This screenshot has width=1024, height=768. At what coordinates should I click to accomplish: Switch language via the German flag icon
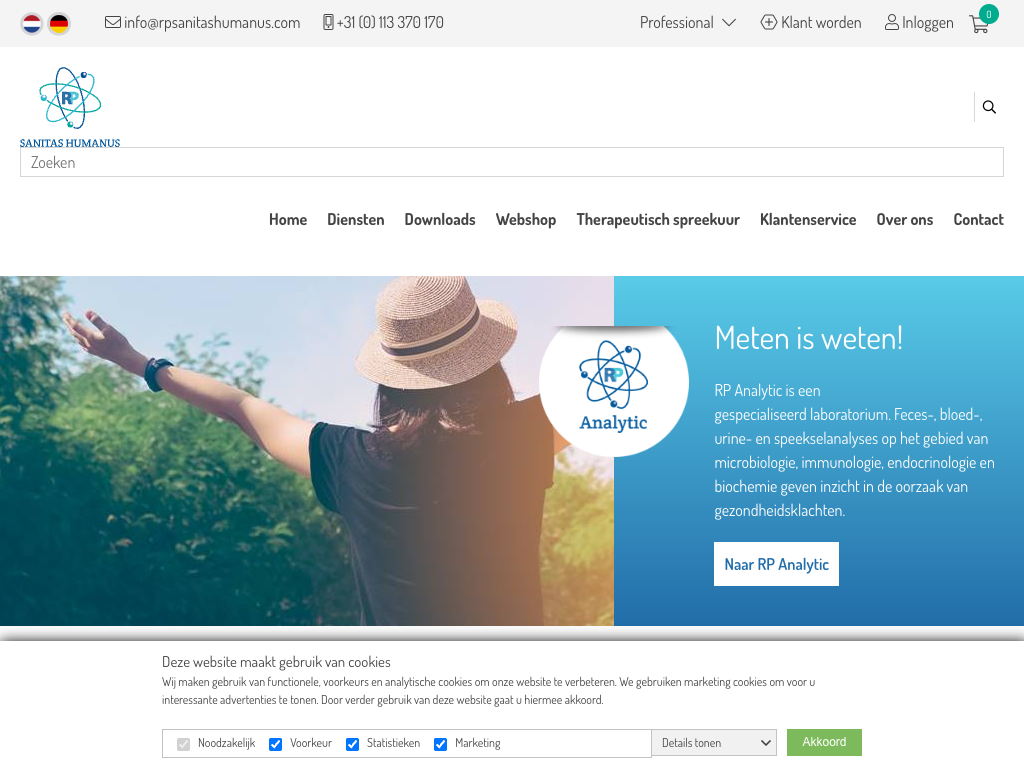pyautogui.click(x=59, y=24)
